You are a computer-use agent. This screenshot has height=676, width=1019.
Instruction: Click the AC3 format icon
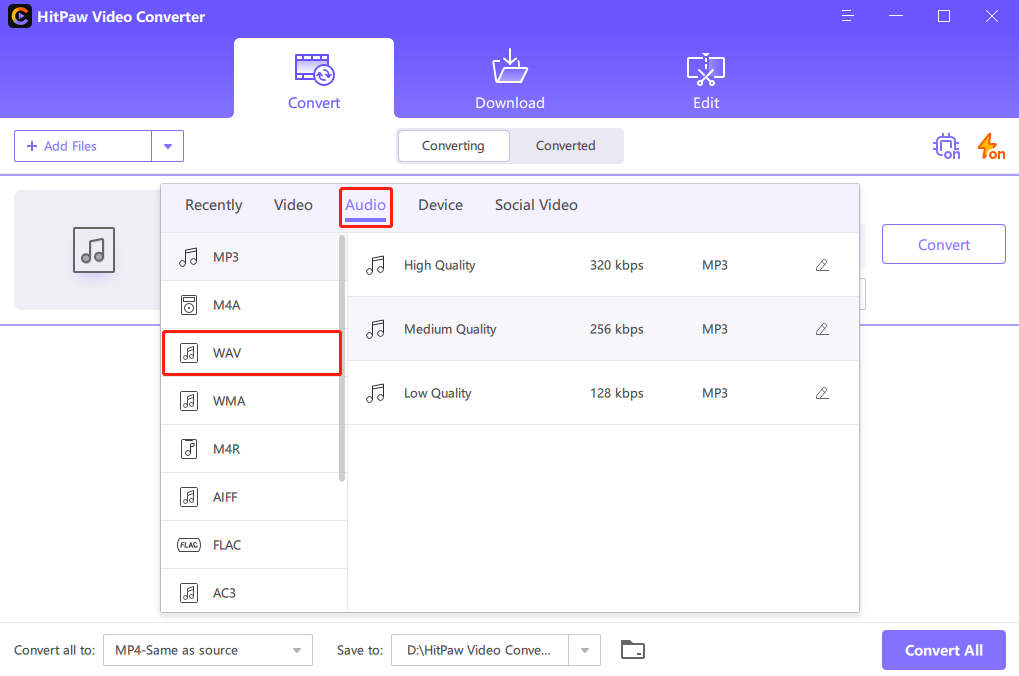pos(188,593)
